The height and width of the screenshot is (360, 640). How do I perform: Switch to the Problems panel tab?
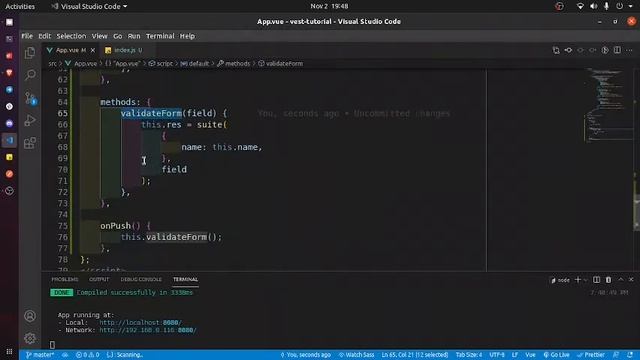[x=64, y=279]
